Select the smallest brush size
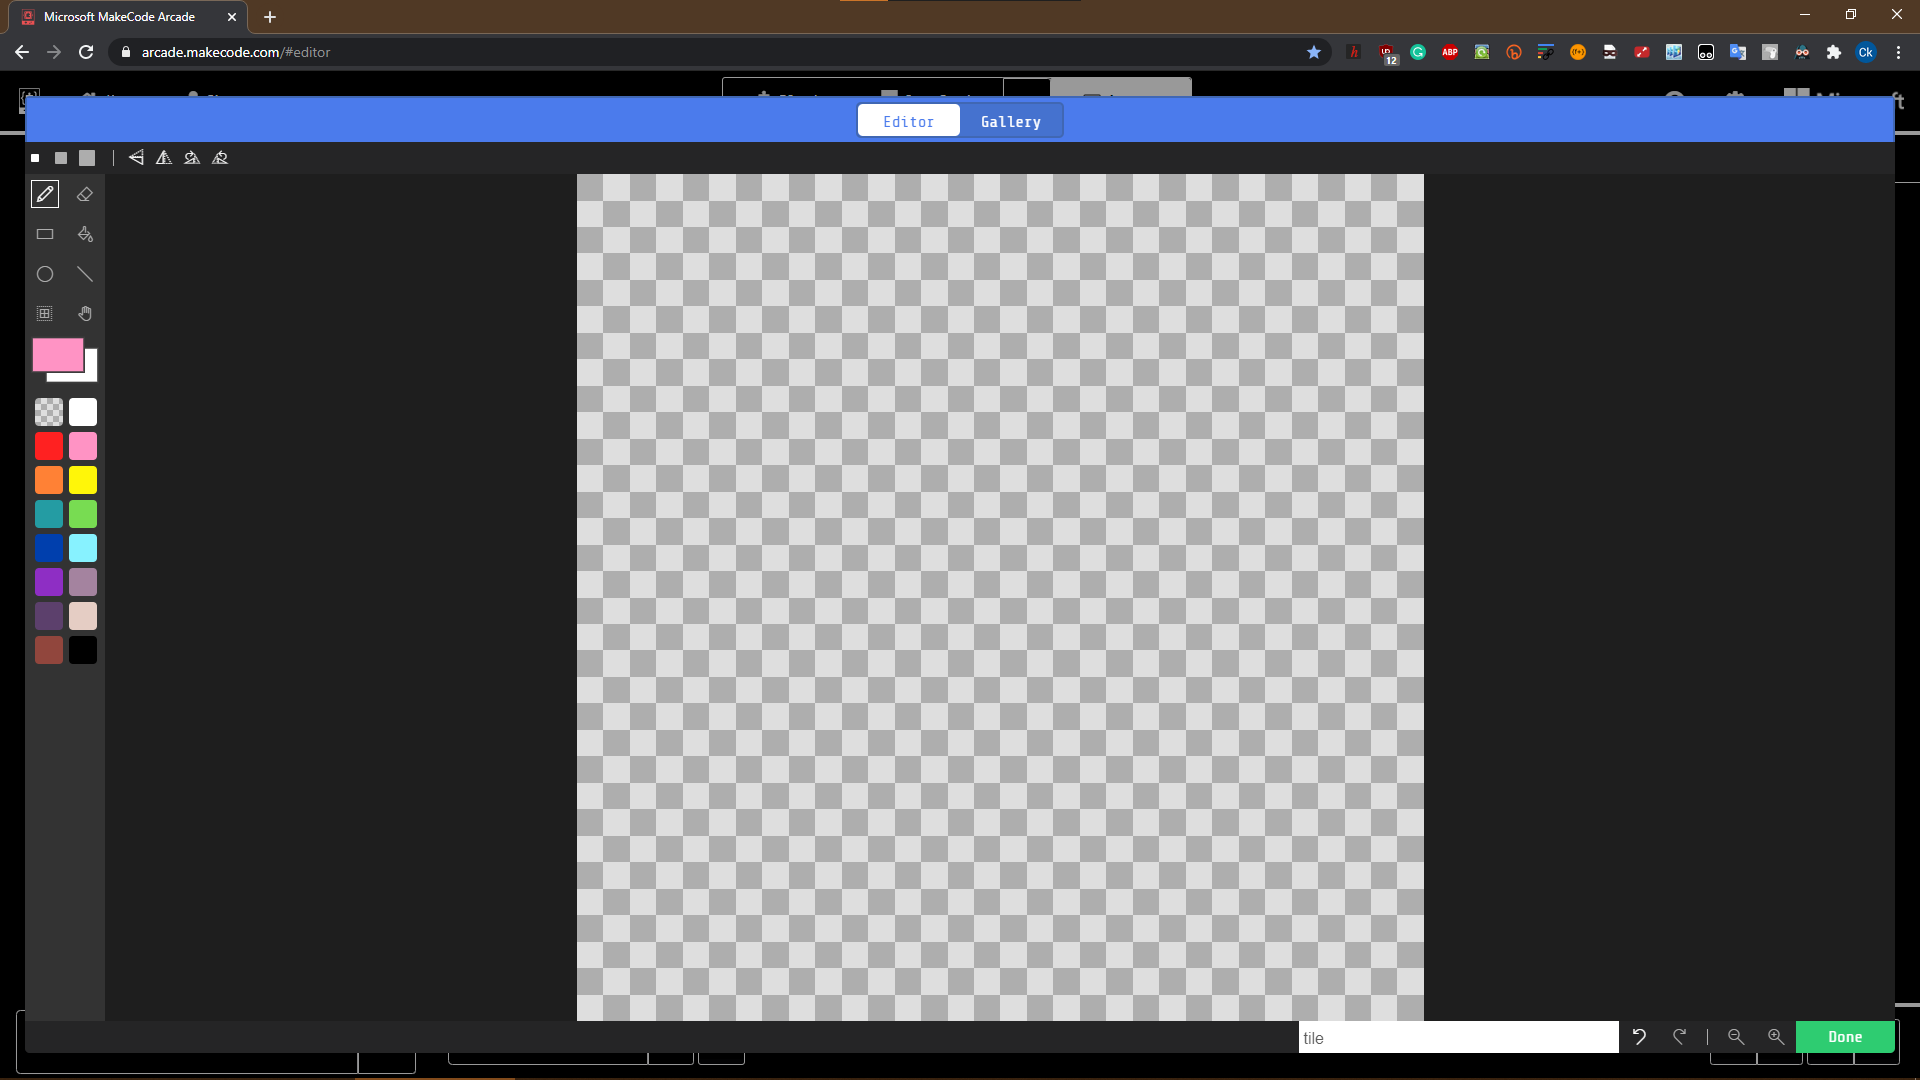1920x1080 pixels. click(x=34, y=158)
